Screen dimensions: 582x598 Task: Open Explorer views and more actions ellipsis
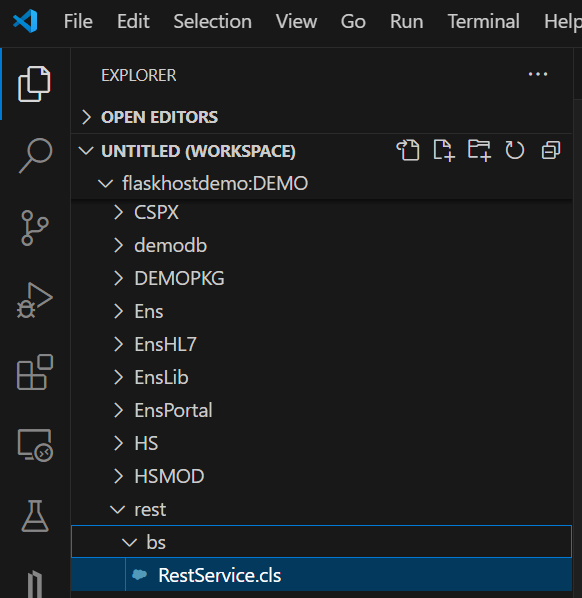point(538,74)
